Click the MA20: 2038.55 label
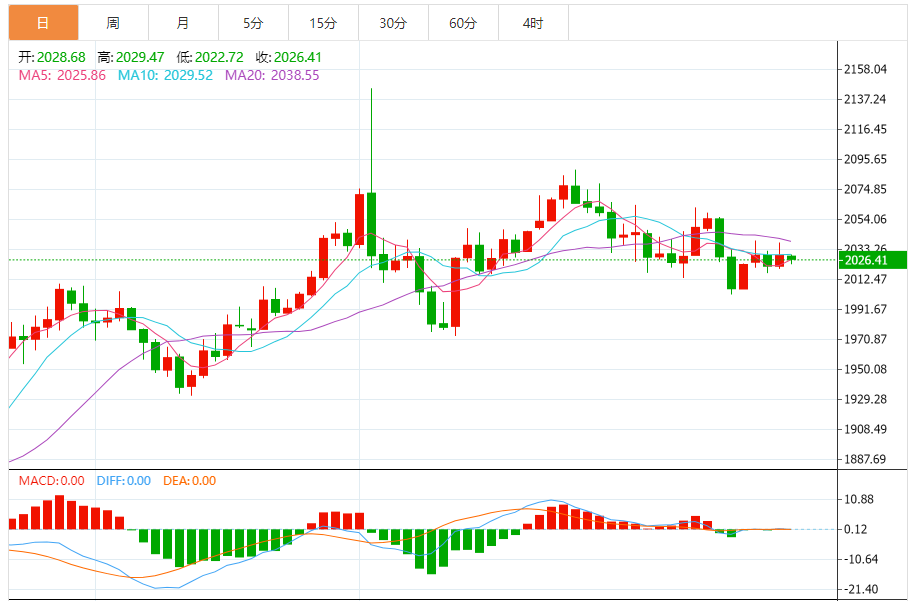The height and width of the screenshot is (601, 916). (x=272, y=75)
